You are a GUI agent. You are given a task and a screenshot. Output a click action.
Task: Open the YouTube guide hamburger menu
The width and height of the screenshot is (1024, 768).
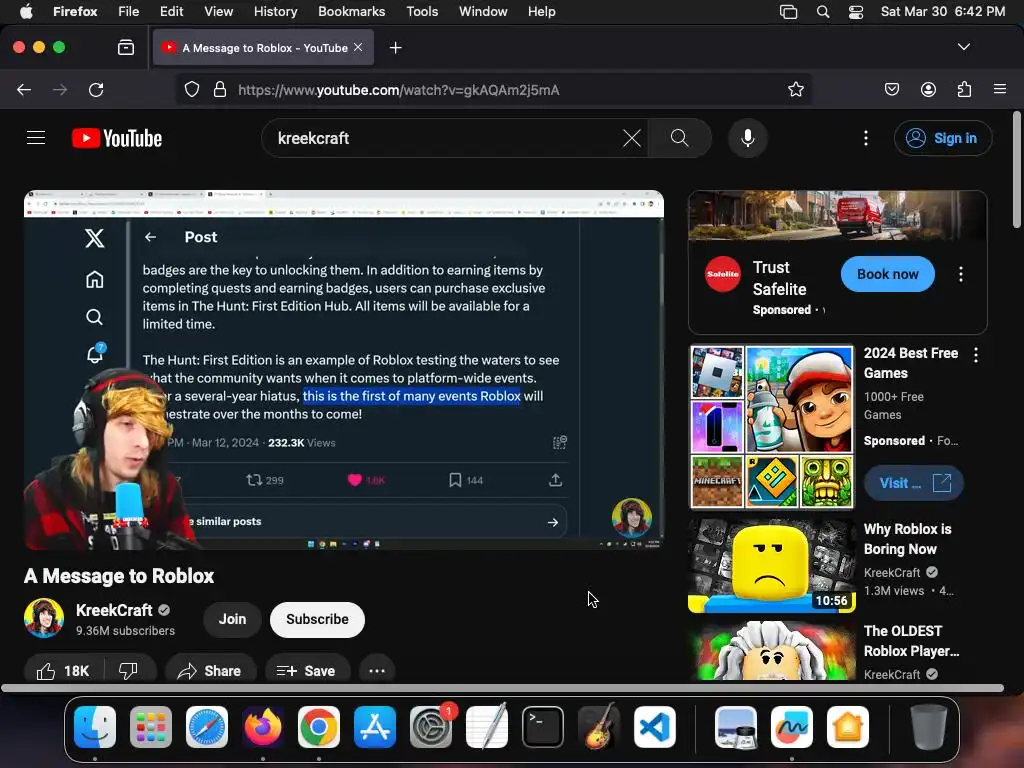36,138
